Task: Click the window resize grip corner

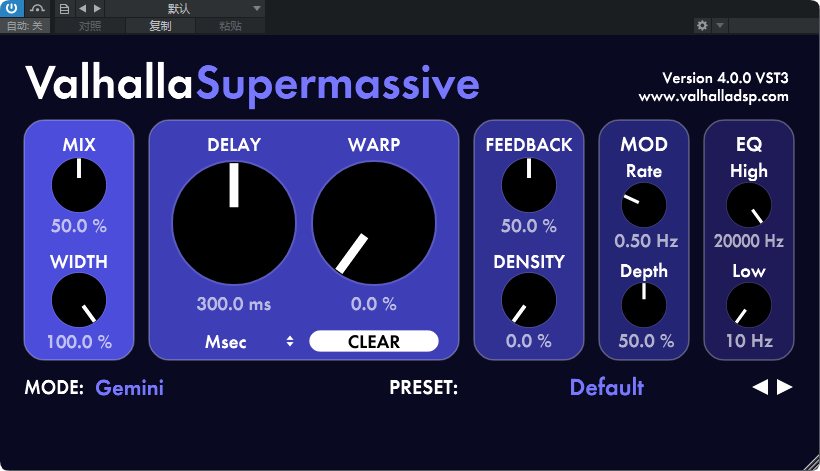Action: click(812, 463)
